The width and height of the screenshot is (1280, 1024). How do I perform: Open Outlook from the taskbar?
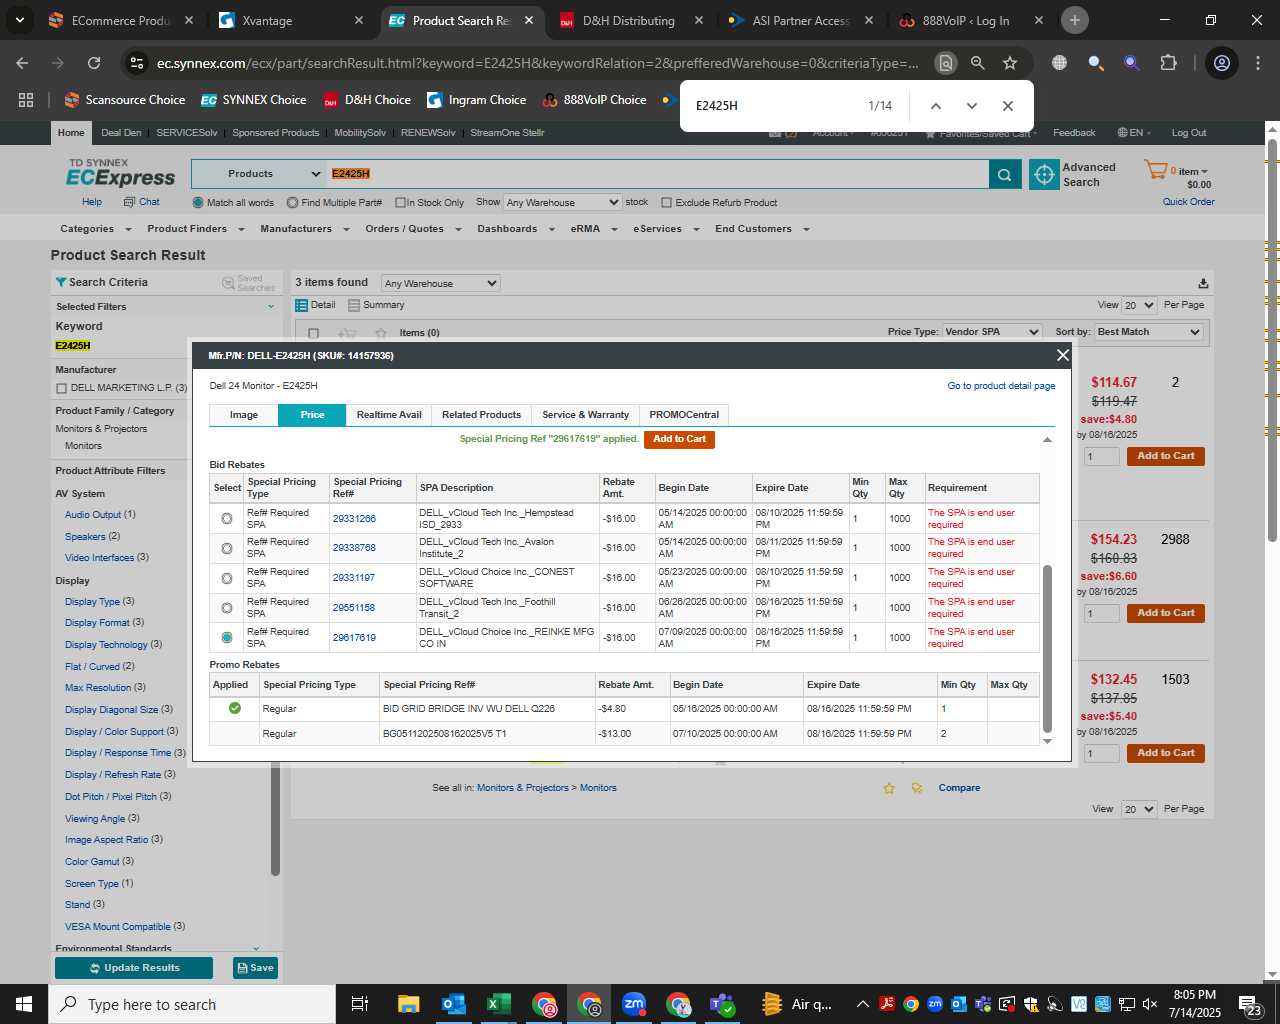(x=453, y=1004)
